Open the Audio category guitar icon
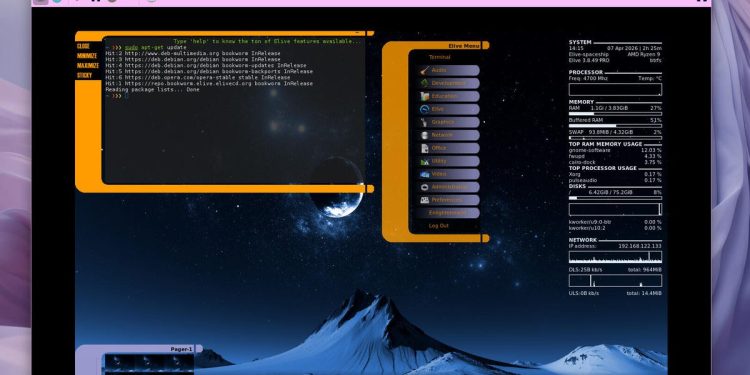Viewport: 750px width, 375px height. pyautogui.click(x=424, y=70)
